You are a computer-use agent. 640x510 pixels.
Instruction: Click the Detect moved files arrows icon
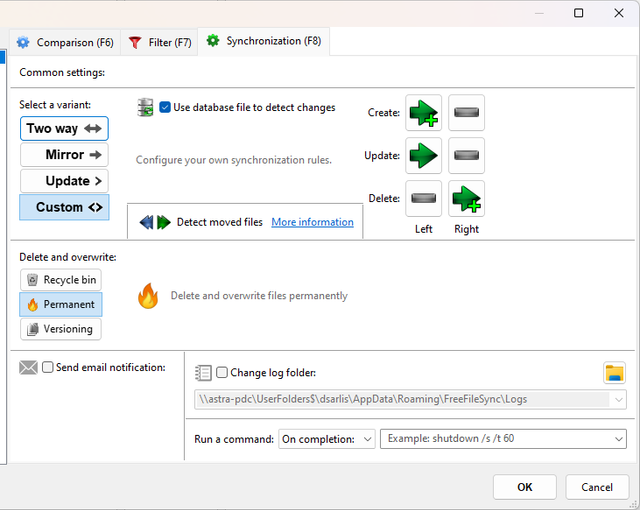pyautogui.click(x=155, y=222)
